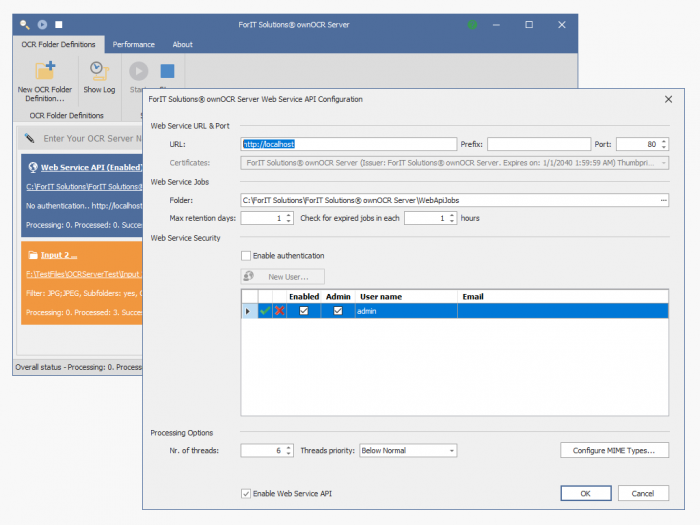
Task: Click the key icon in main title bar
Action: [25, 25]
